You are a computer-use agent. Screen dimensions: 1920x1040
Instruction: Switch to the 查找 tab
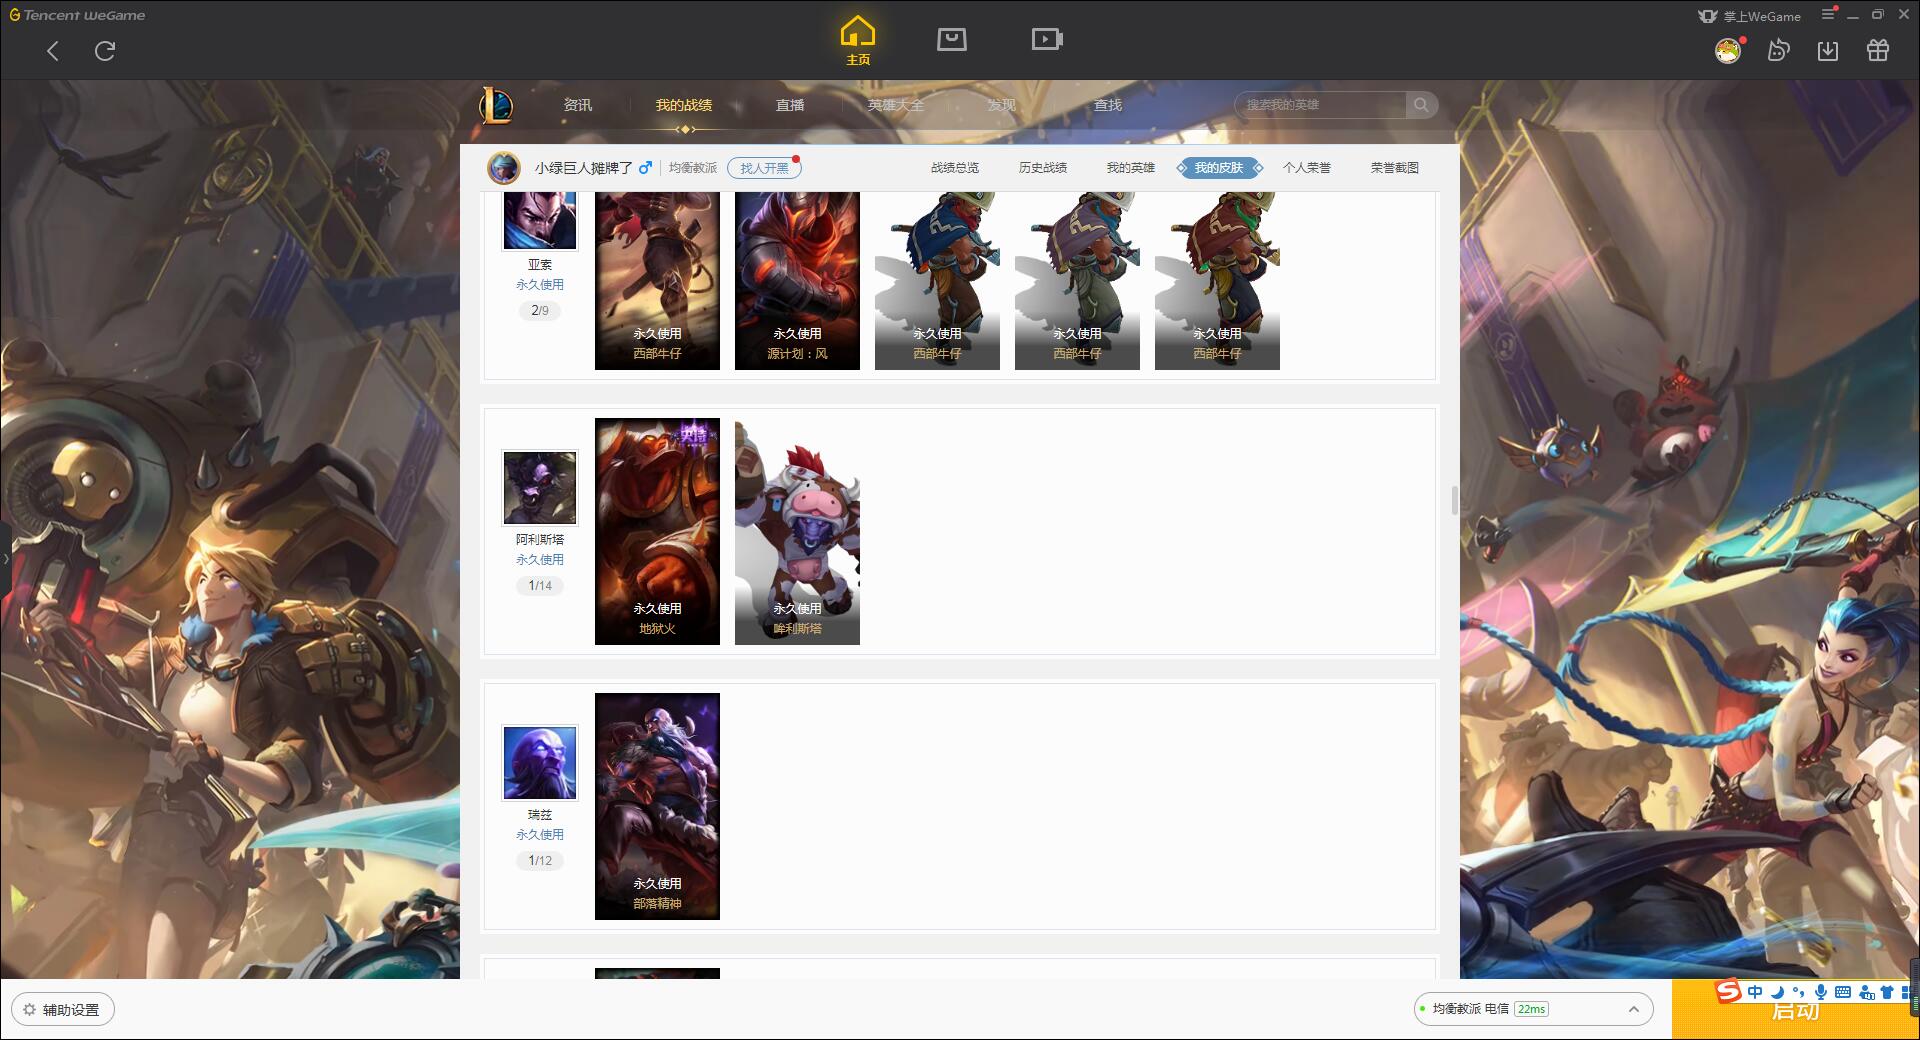[x=1108, y=105]
